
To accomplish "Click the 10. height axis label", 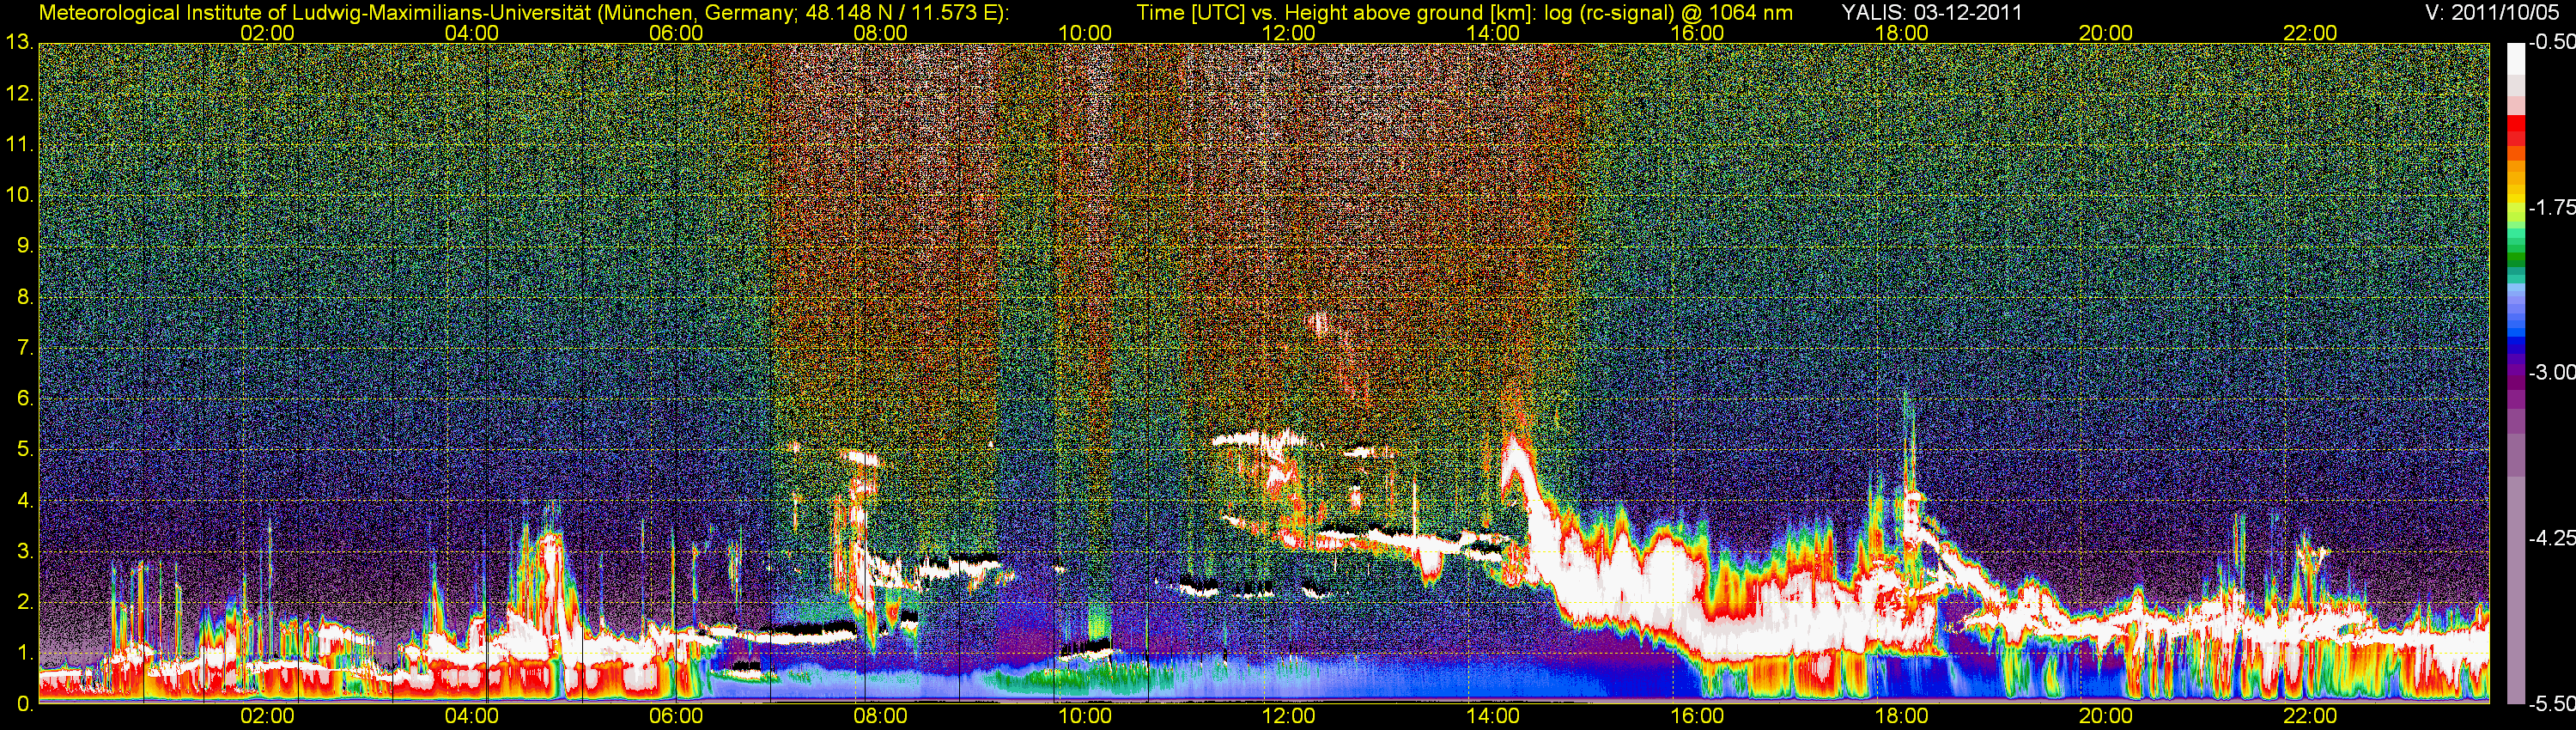I will pos(20,195).
